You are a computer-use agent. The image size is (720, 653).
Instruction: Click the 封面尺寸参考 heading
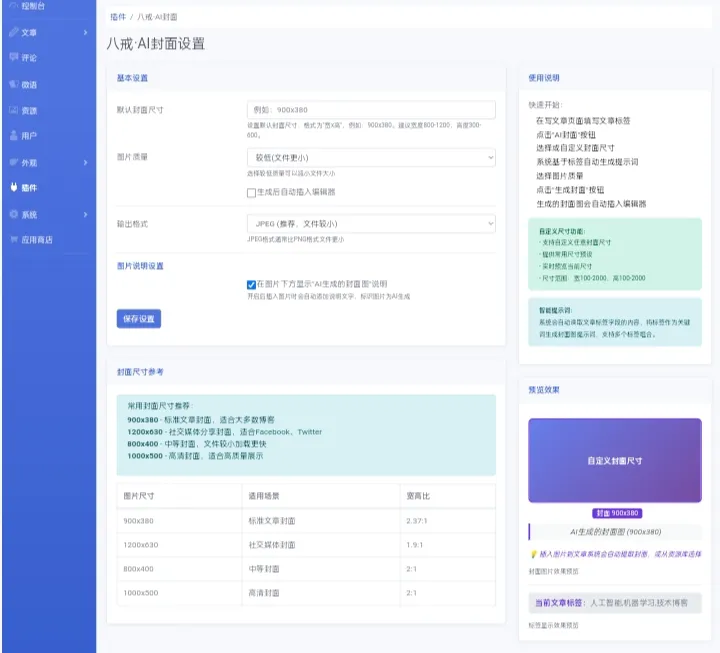click(x=140, y=372)
